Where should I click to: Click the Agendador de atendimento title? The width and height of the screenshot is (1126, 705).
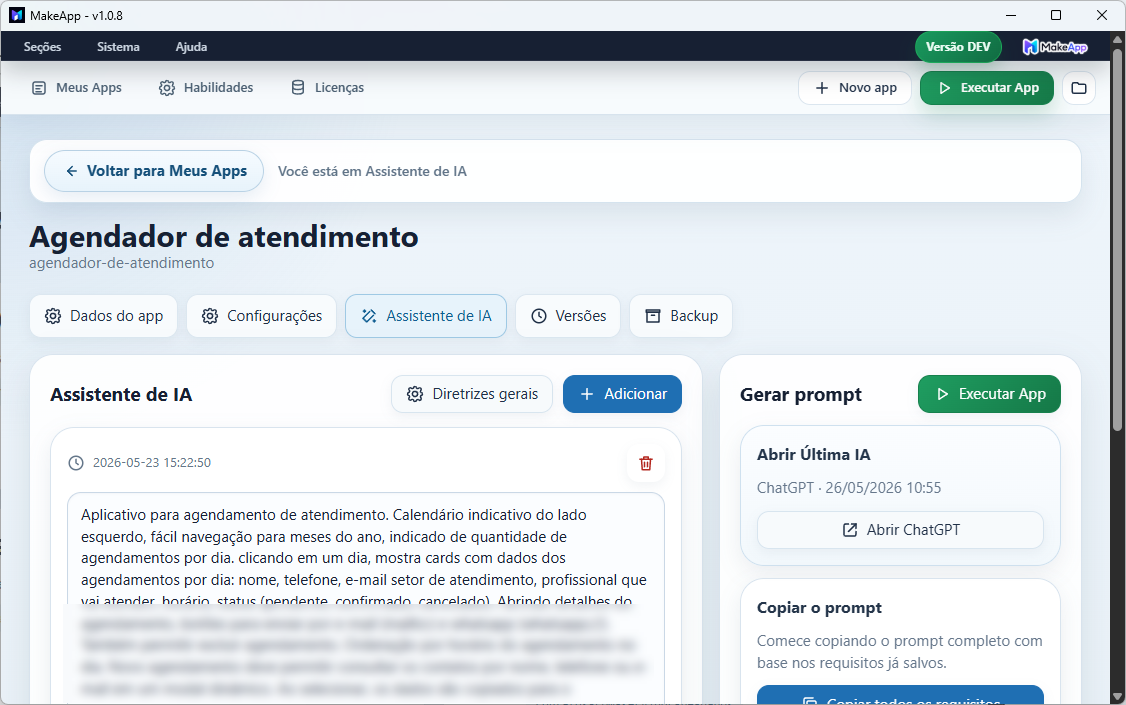(224, 237)
